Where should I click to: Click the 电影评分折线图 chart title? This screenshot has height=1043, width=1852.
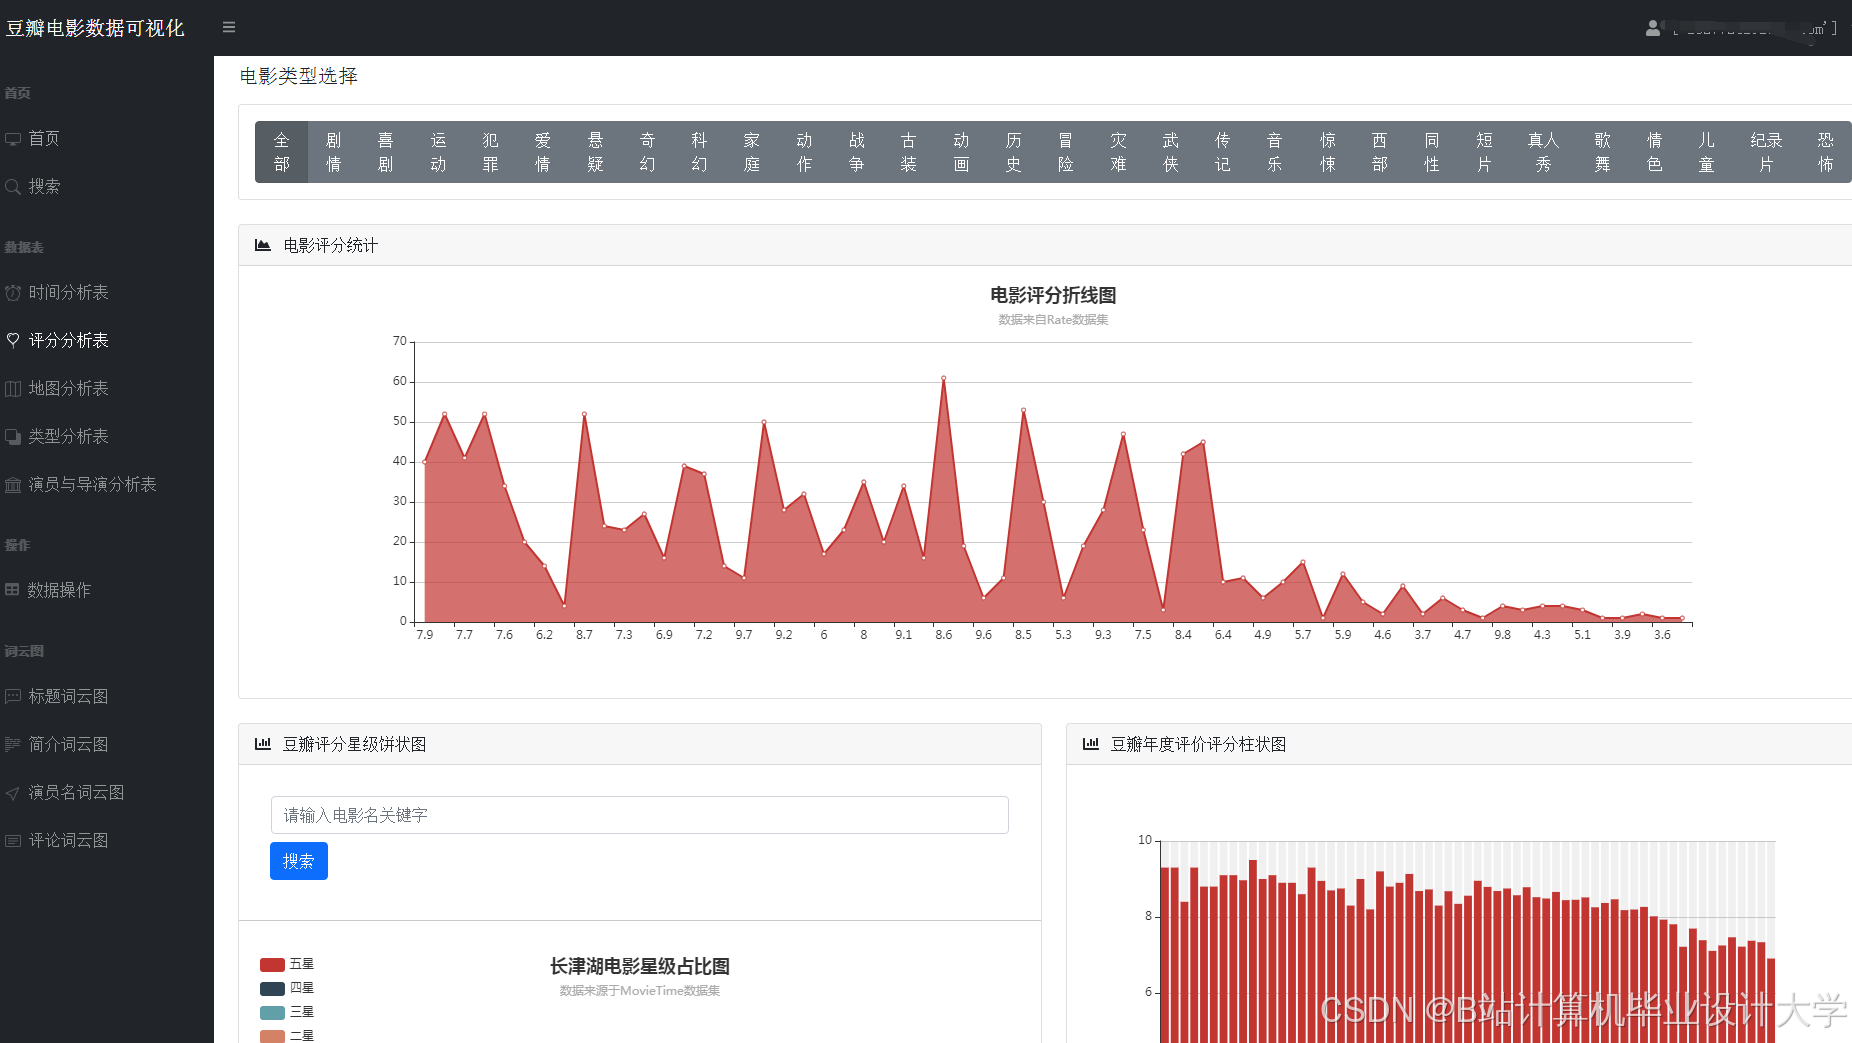[x=1053, y=295]
